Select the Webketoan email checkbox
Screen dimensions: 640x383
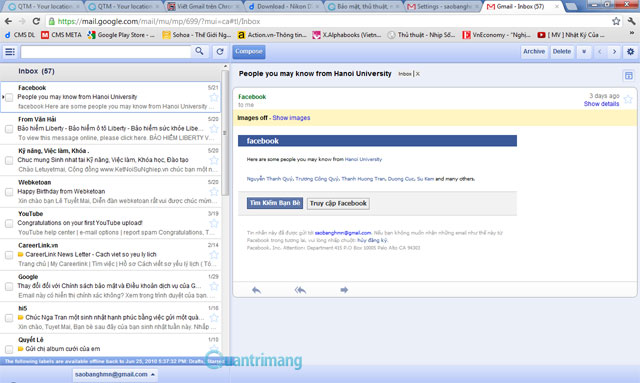tap(9, 192)
